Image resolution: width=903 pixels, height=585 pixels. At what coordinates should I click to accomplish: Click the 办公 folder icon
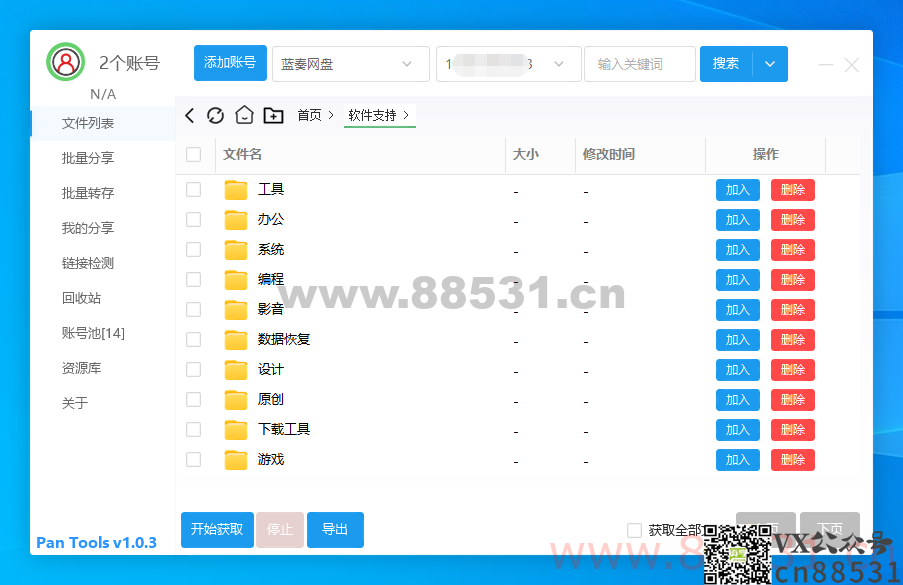pos(236,220)
